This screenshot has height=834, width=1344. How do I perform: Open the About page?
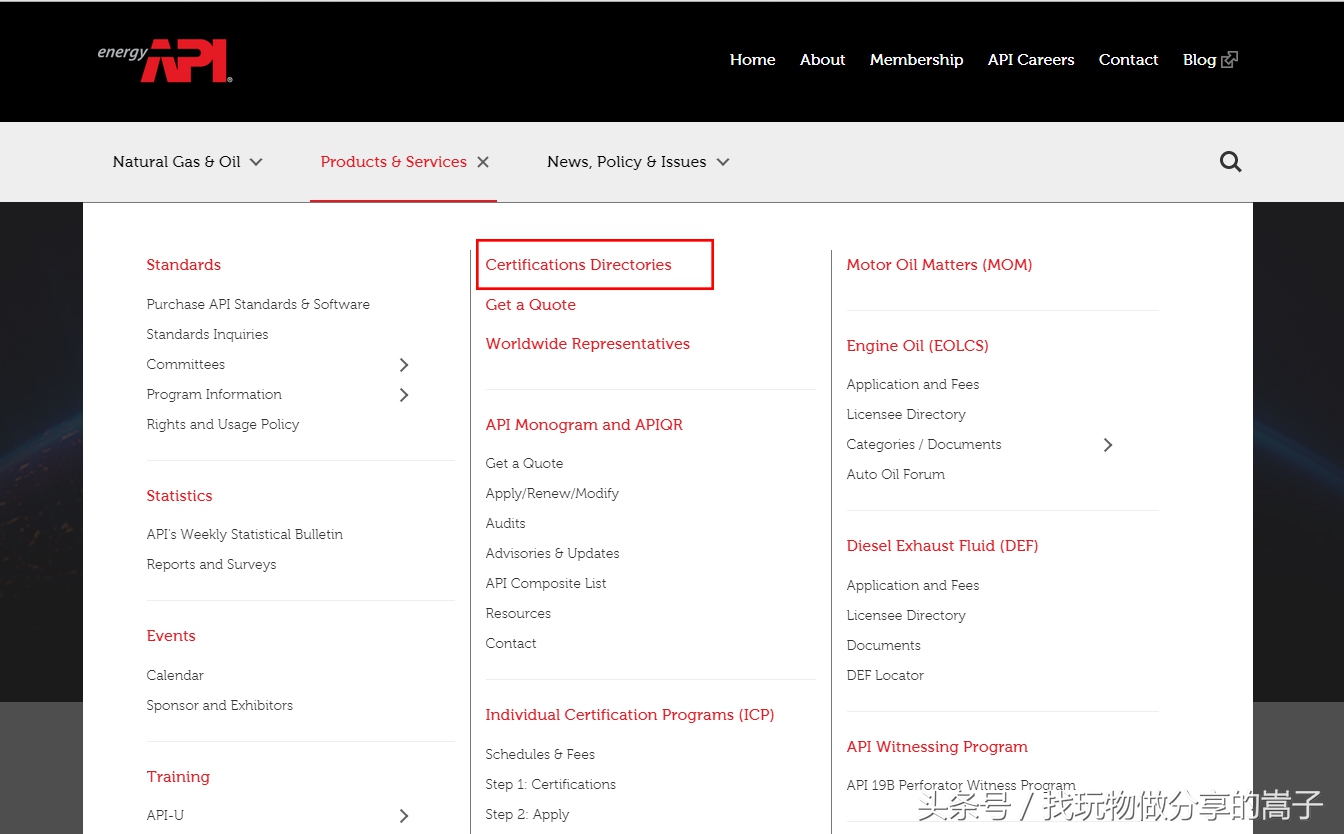coord(822,60)
